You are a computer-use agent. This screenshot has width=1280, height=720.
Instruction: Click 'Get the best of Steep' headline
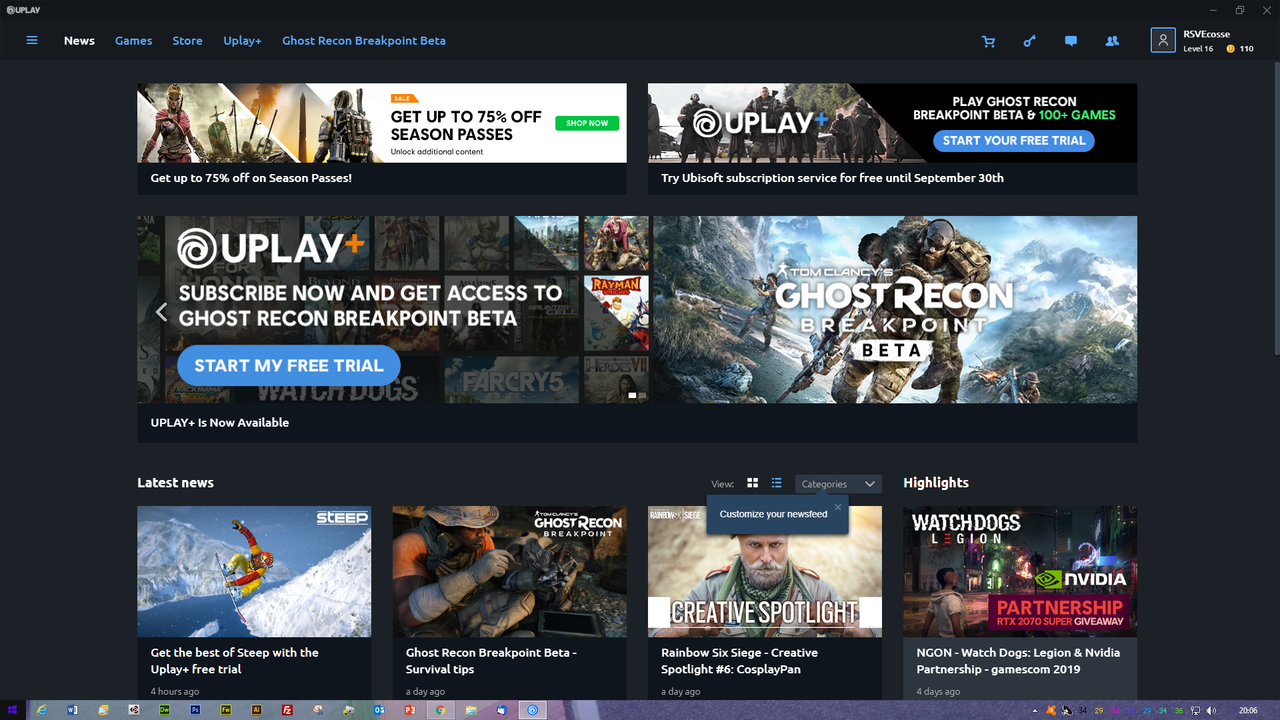235,661
